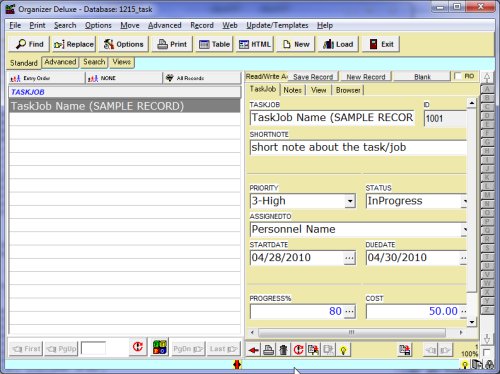500x374 pixels.
Task: Open the Replace tool
Action: pos(74,44)
